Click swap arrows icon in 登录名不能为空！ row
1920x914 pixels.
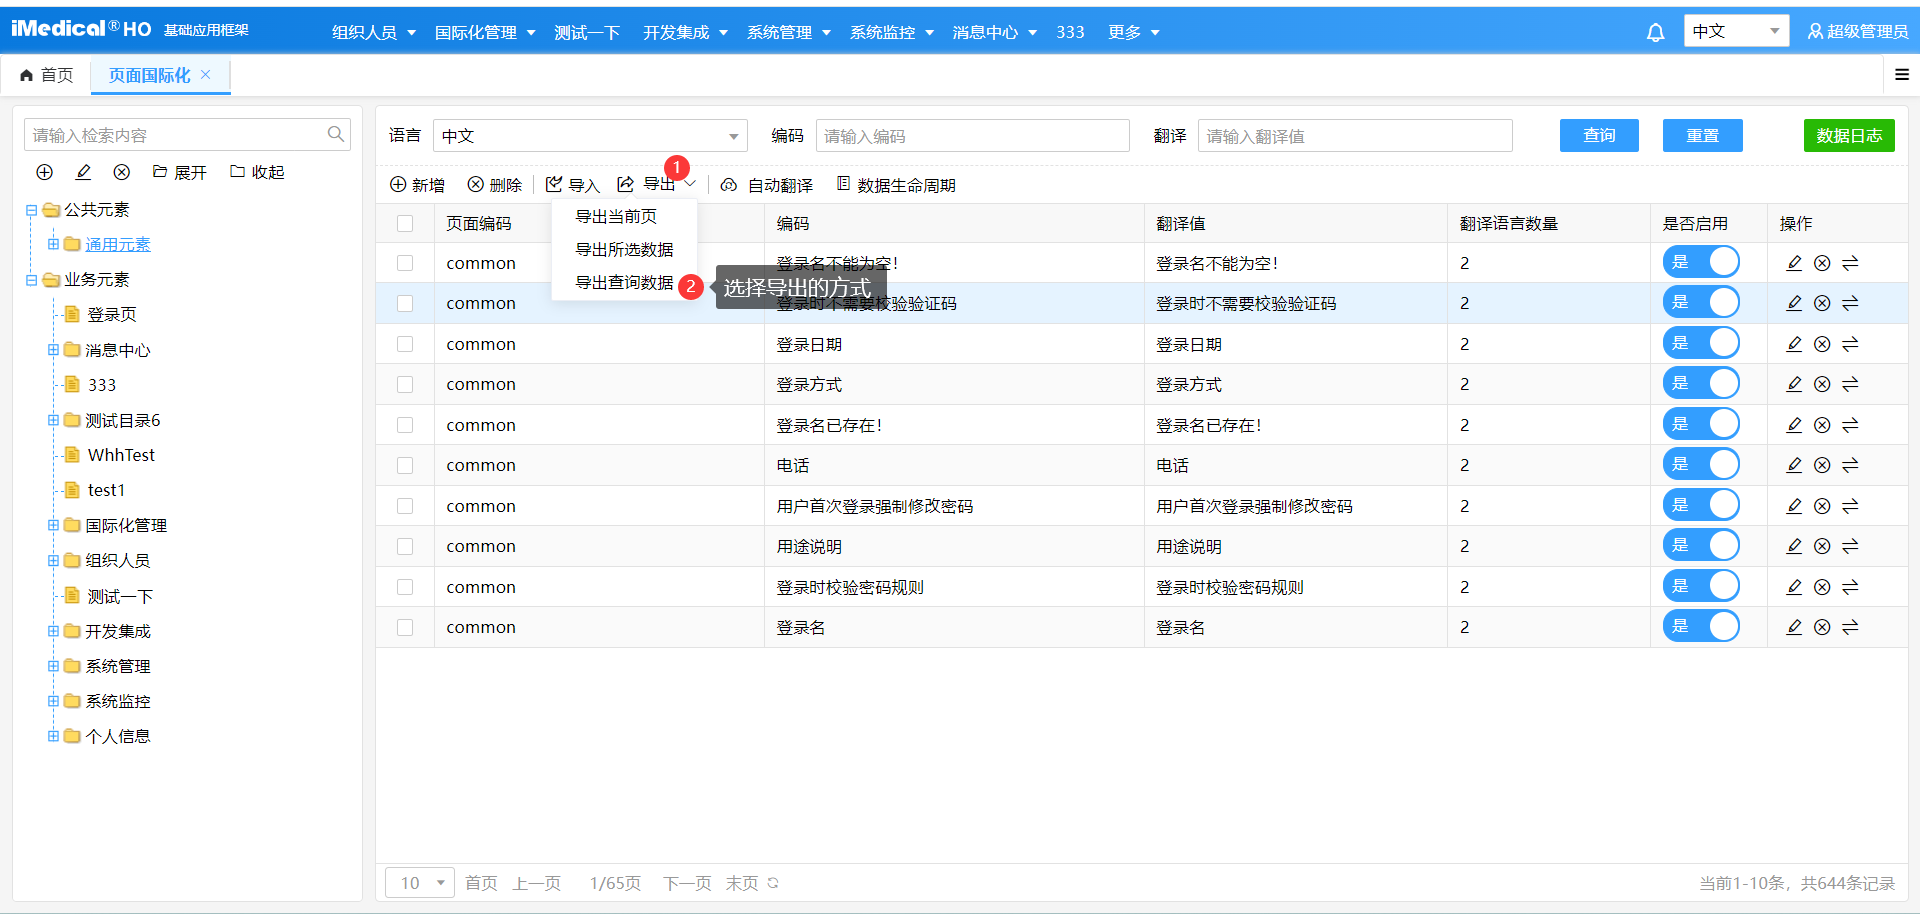tap(1850, 263)
